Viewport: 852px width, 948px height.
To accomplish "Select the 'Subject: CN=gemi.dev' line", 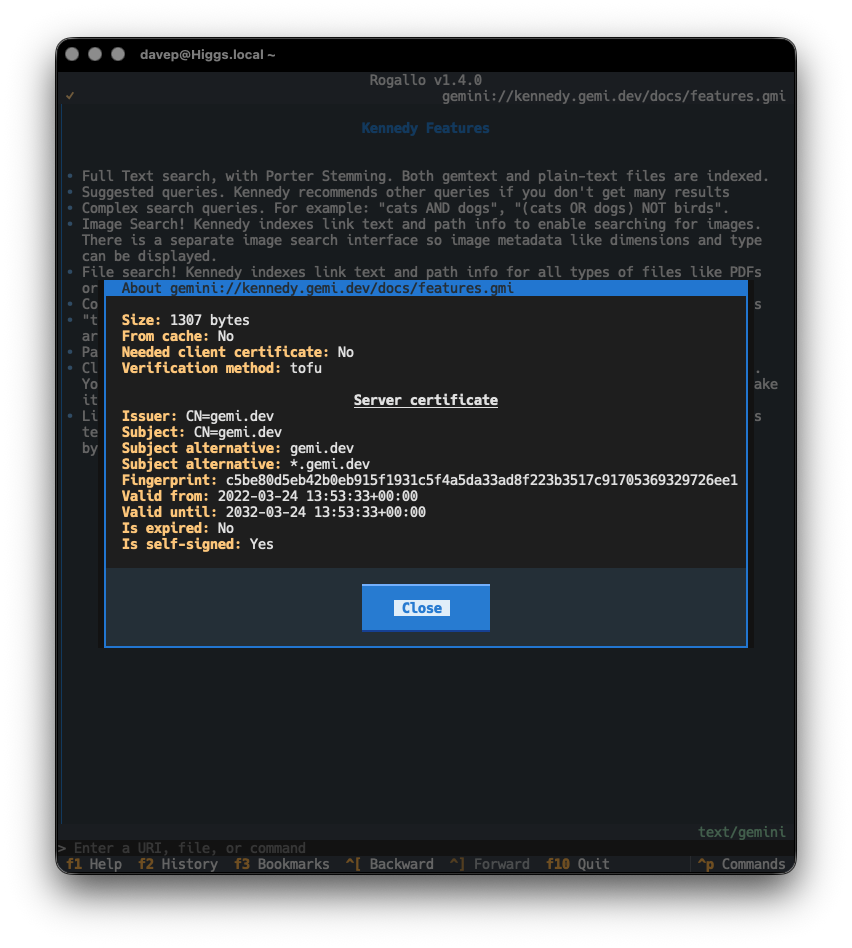I will click(201, 432).
